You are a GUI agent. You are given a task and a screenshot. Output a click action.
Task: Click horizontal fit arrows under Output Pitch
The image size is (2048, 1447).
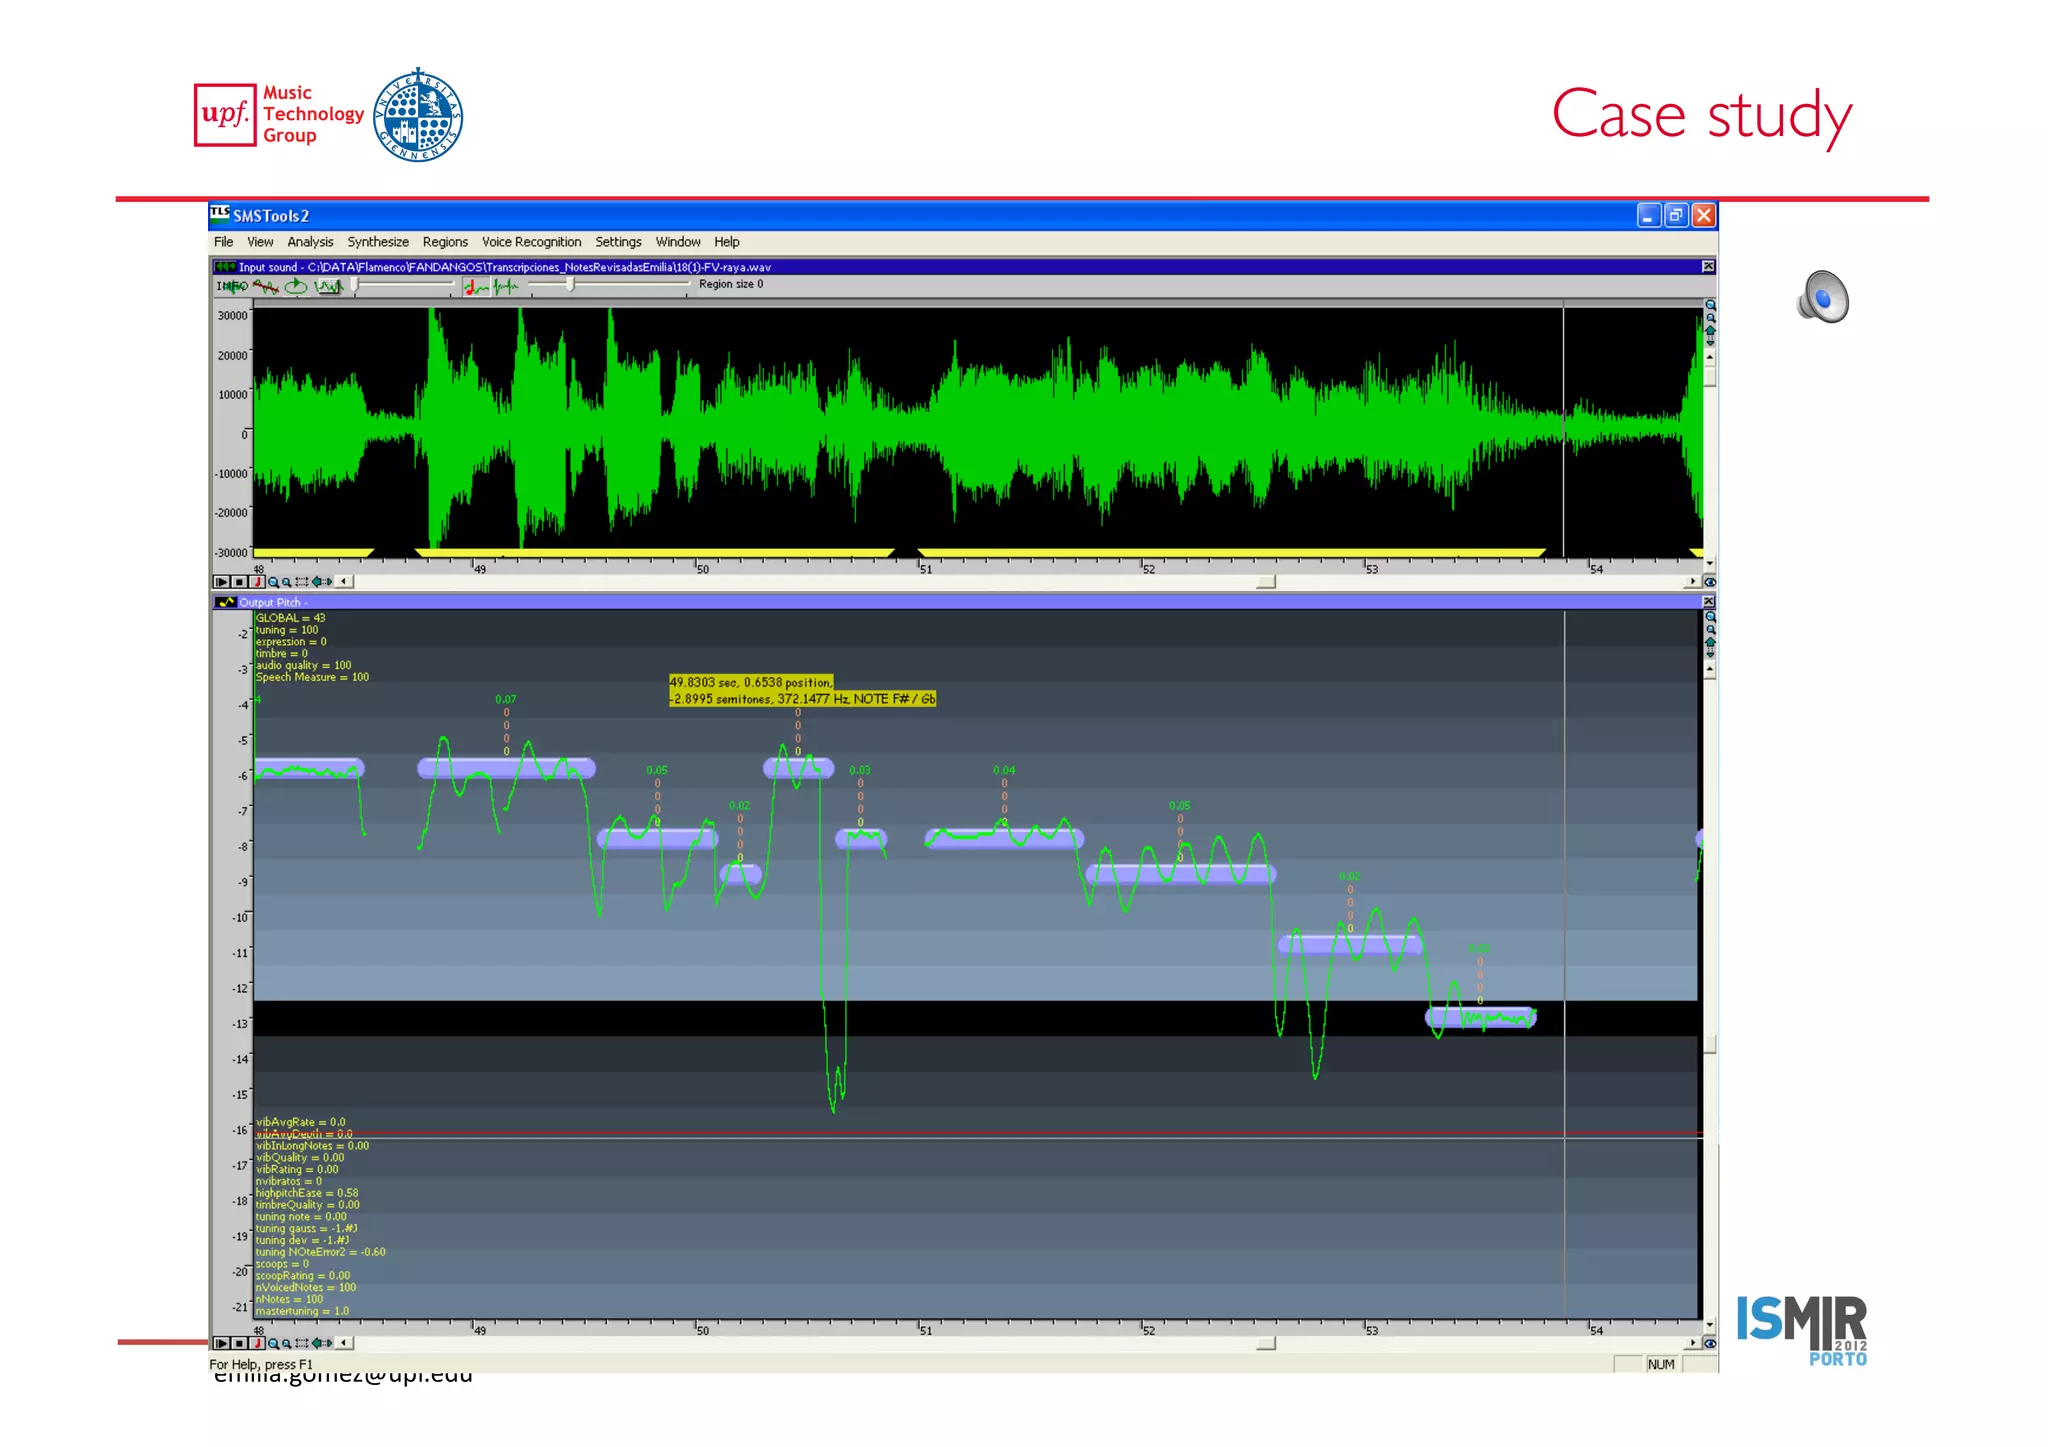pos(322,1343)
